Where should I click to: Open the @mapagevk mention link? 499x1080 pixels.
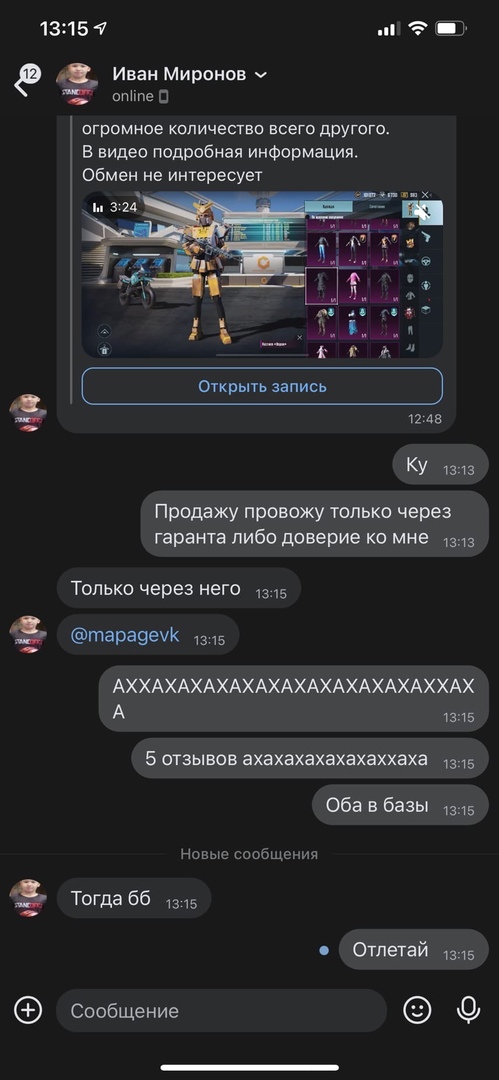pos(125,635)
